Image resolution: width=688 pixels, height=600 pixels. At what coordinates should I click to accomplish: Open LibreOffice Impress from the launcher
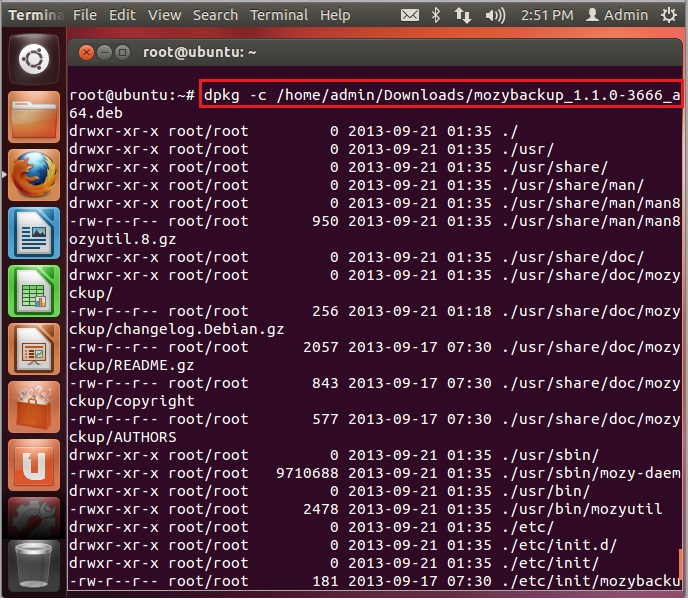point(34,349)
